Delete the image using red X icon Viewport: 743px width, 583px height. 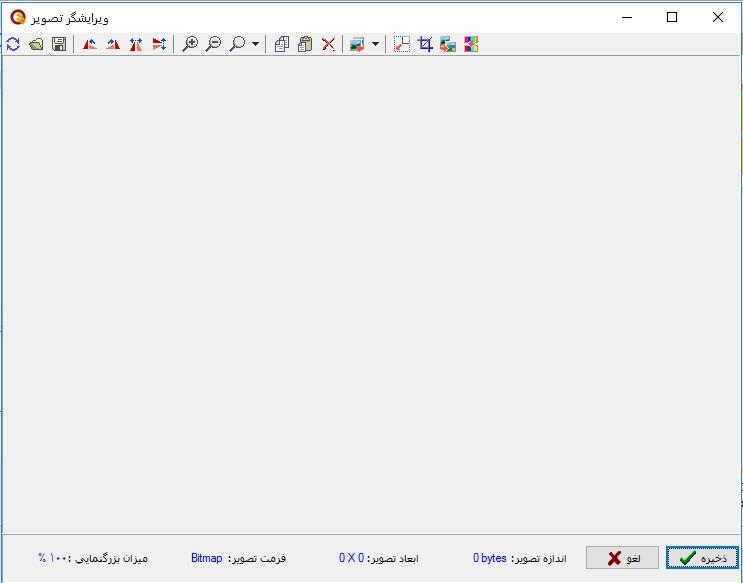(328, 44)
